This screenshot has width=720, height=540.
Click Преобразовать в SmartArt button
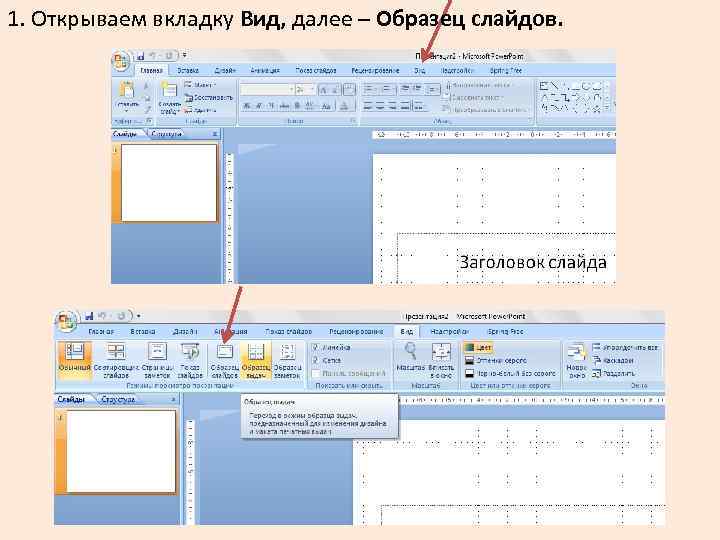(486, 109)
